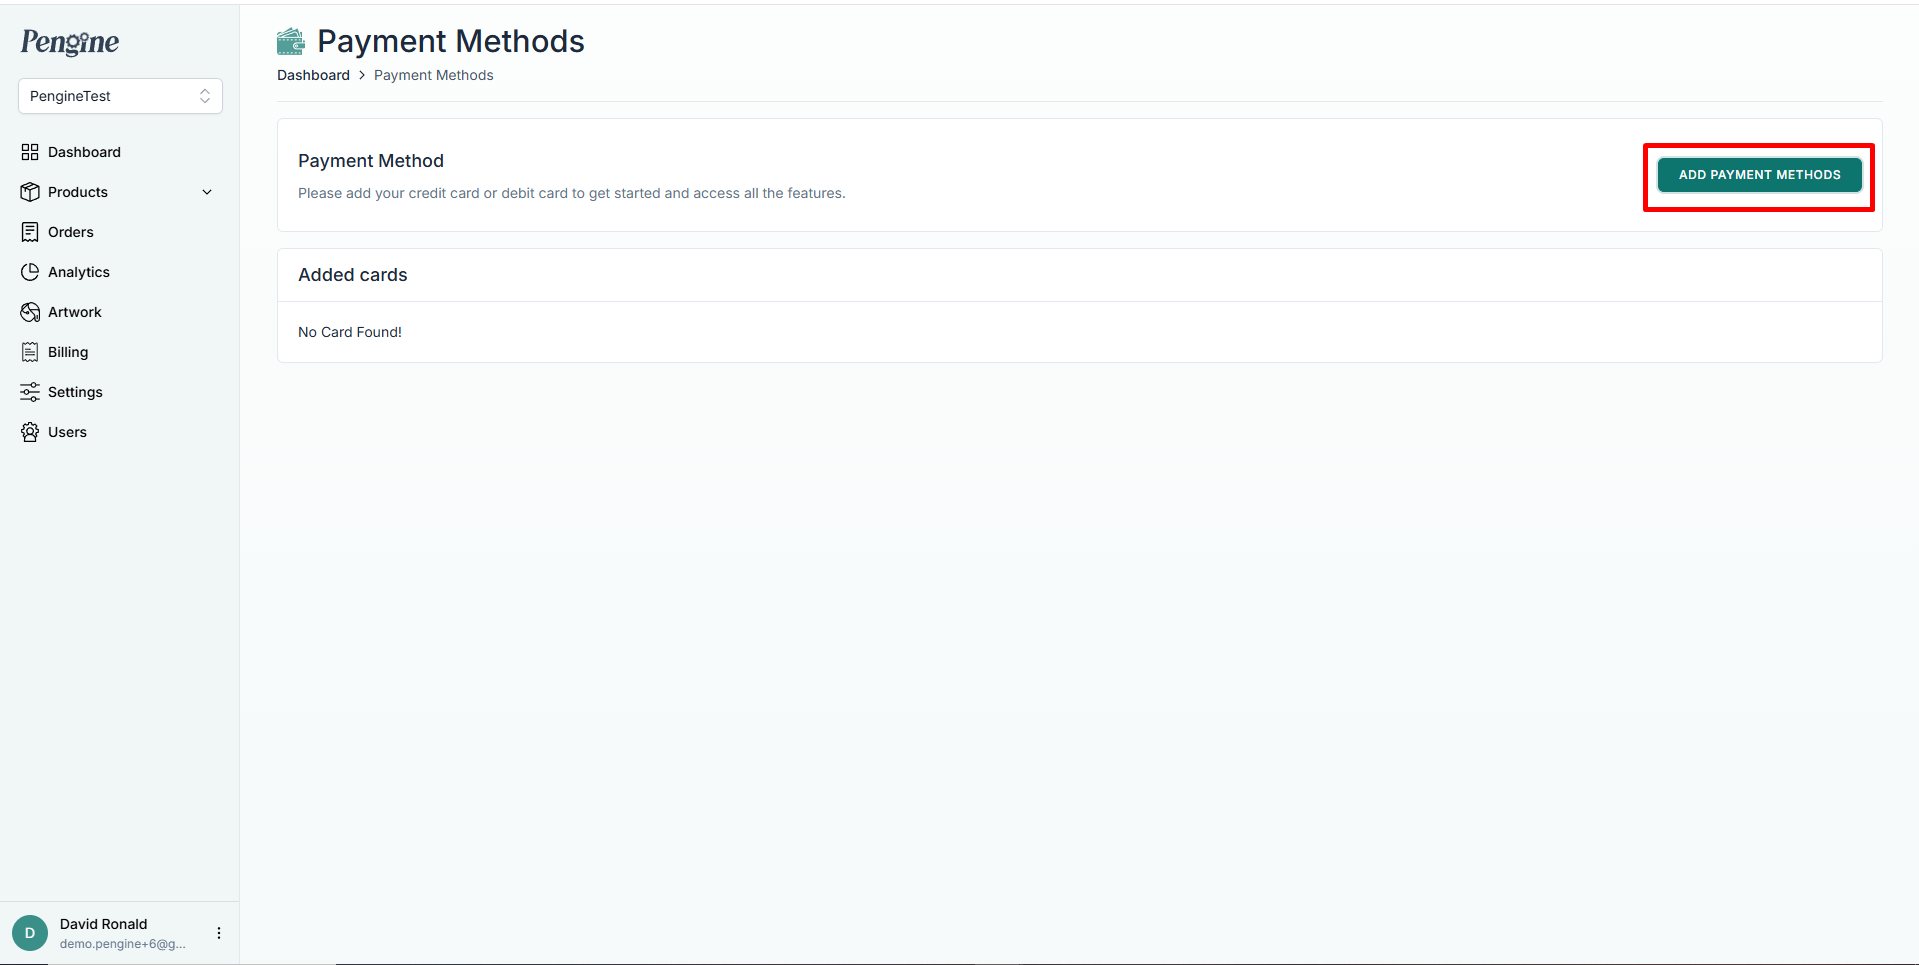Screen dimensions: 1919x965
Task: Select the David Ronald profile avatar
Action: tap(29, 932)
